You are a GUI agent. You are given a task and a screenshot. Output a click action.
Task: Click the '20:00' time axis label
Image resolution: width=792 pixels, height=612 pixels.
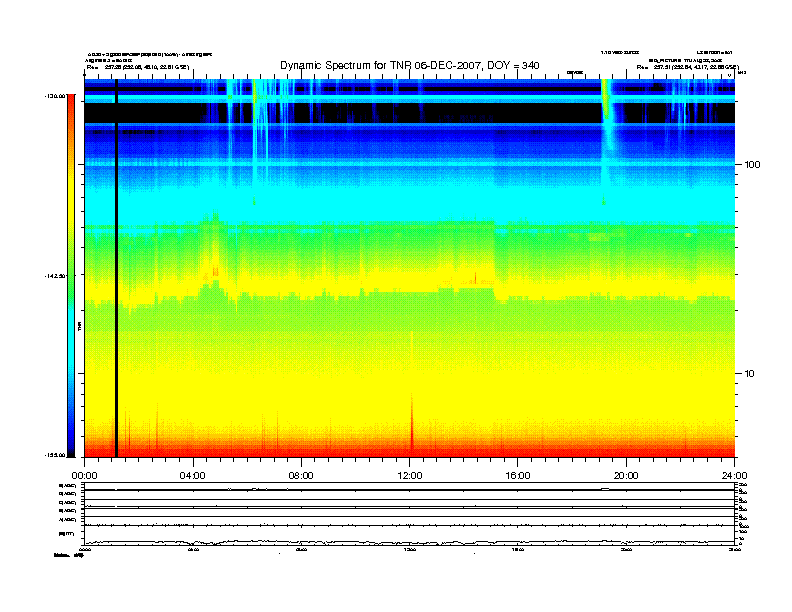[x=626, y=475]
